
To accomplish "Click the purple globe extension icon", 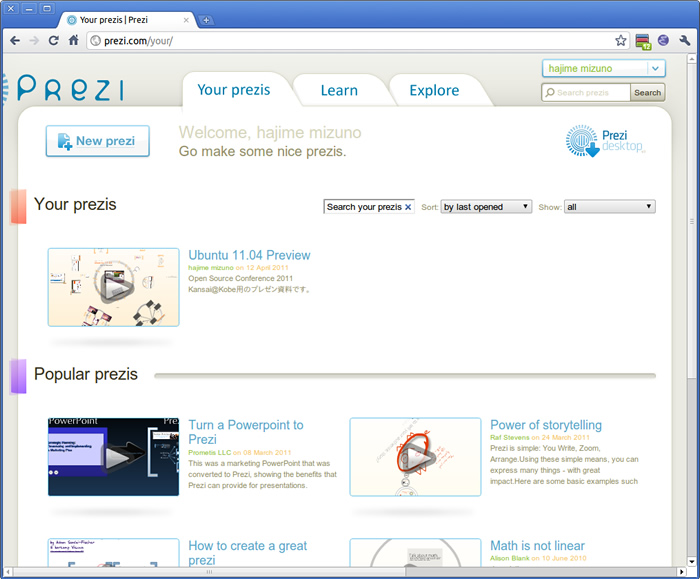I will click(x=663, y=41).
